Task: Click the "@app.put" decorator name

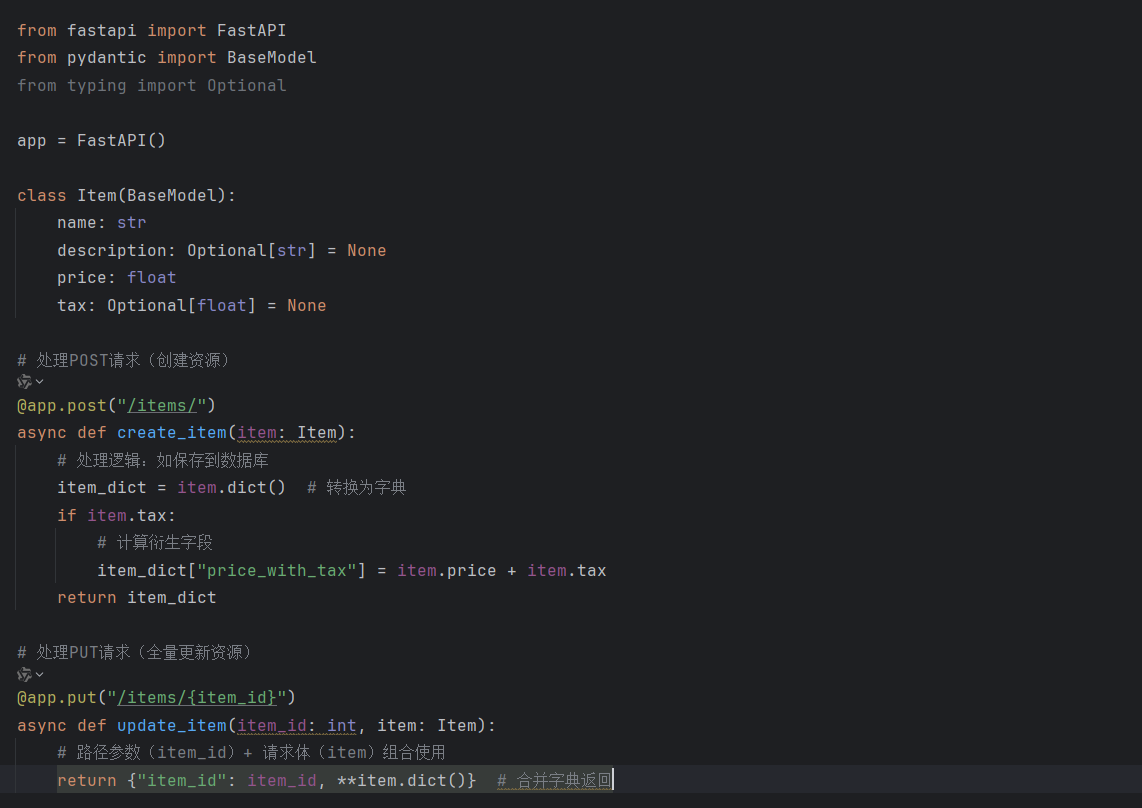Action: tap(57, 698)
